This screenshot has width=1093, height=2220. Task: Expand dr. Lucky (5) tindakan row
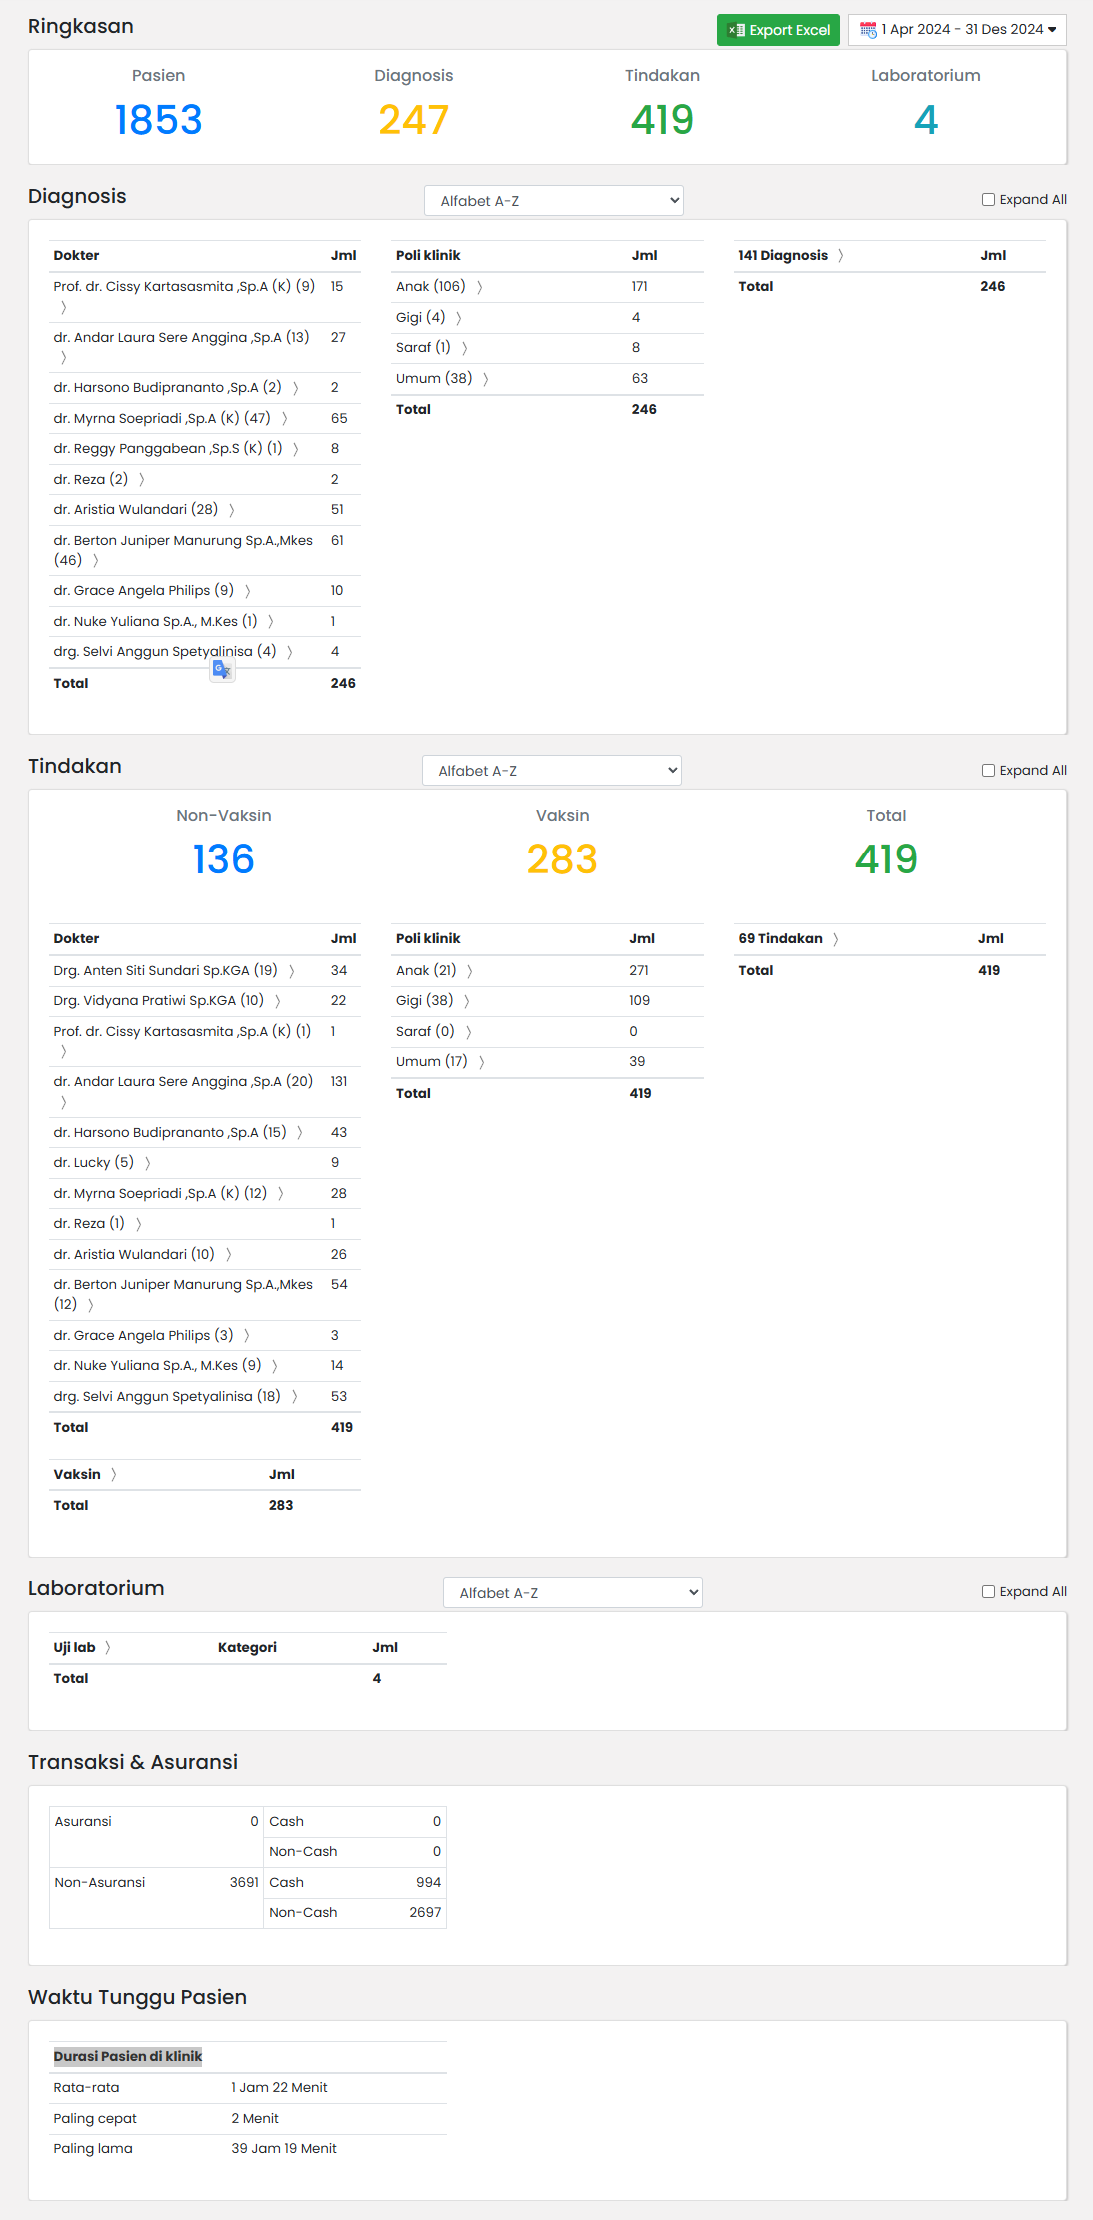[x=148, y=1163]
